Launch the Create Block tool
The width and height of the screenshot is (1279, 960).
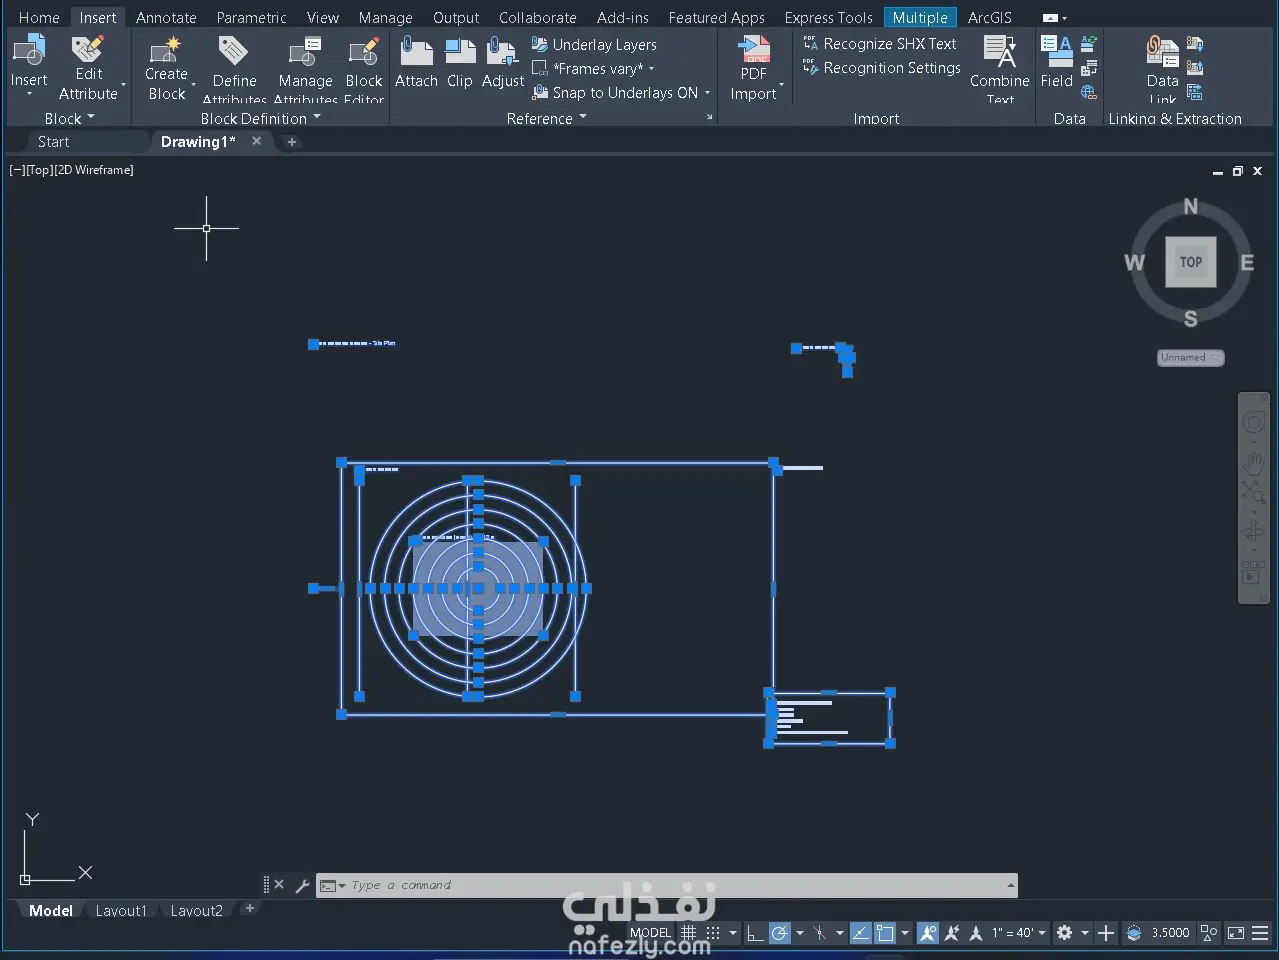(166, 68)
